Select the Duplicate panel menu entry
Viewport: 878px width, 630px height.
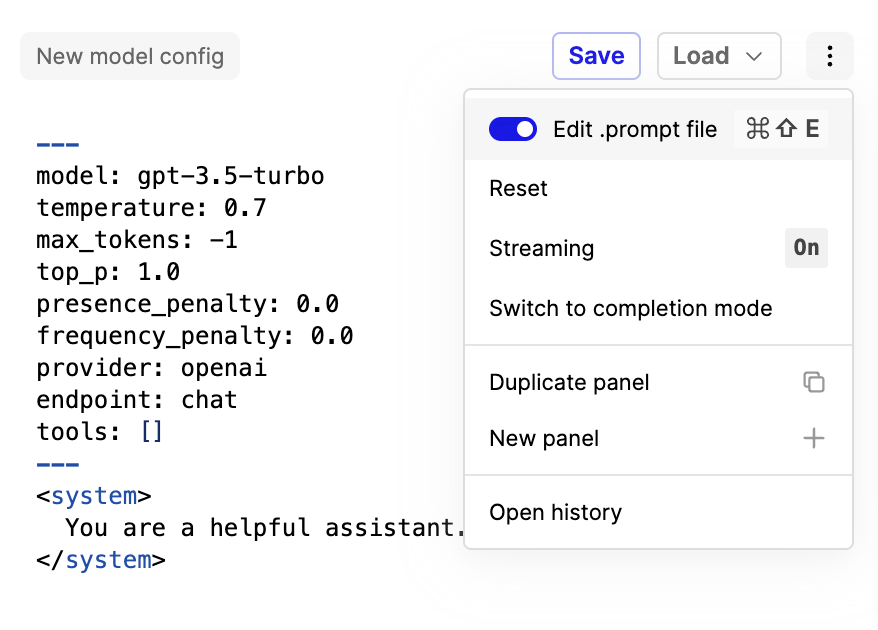[658, 382]
